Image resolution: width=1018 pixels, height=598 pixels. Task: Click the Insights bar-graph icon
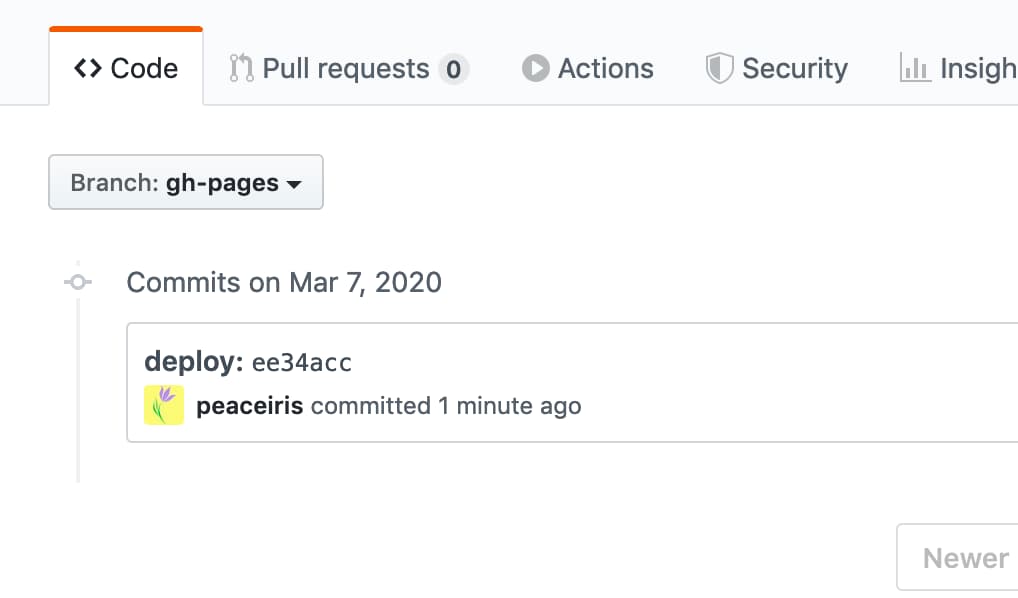(x=915, y=68)
